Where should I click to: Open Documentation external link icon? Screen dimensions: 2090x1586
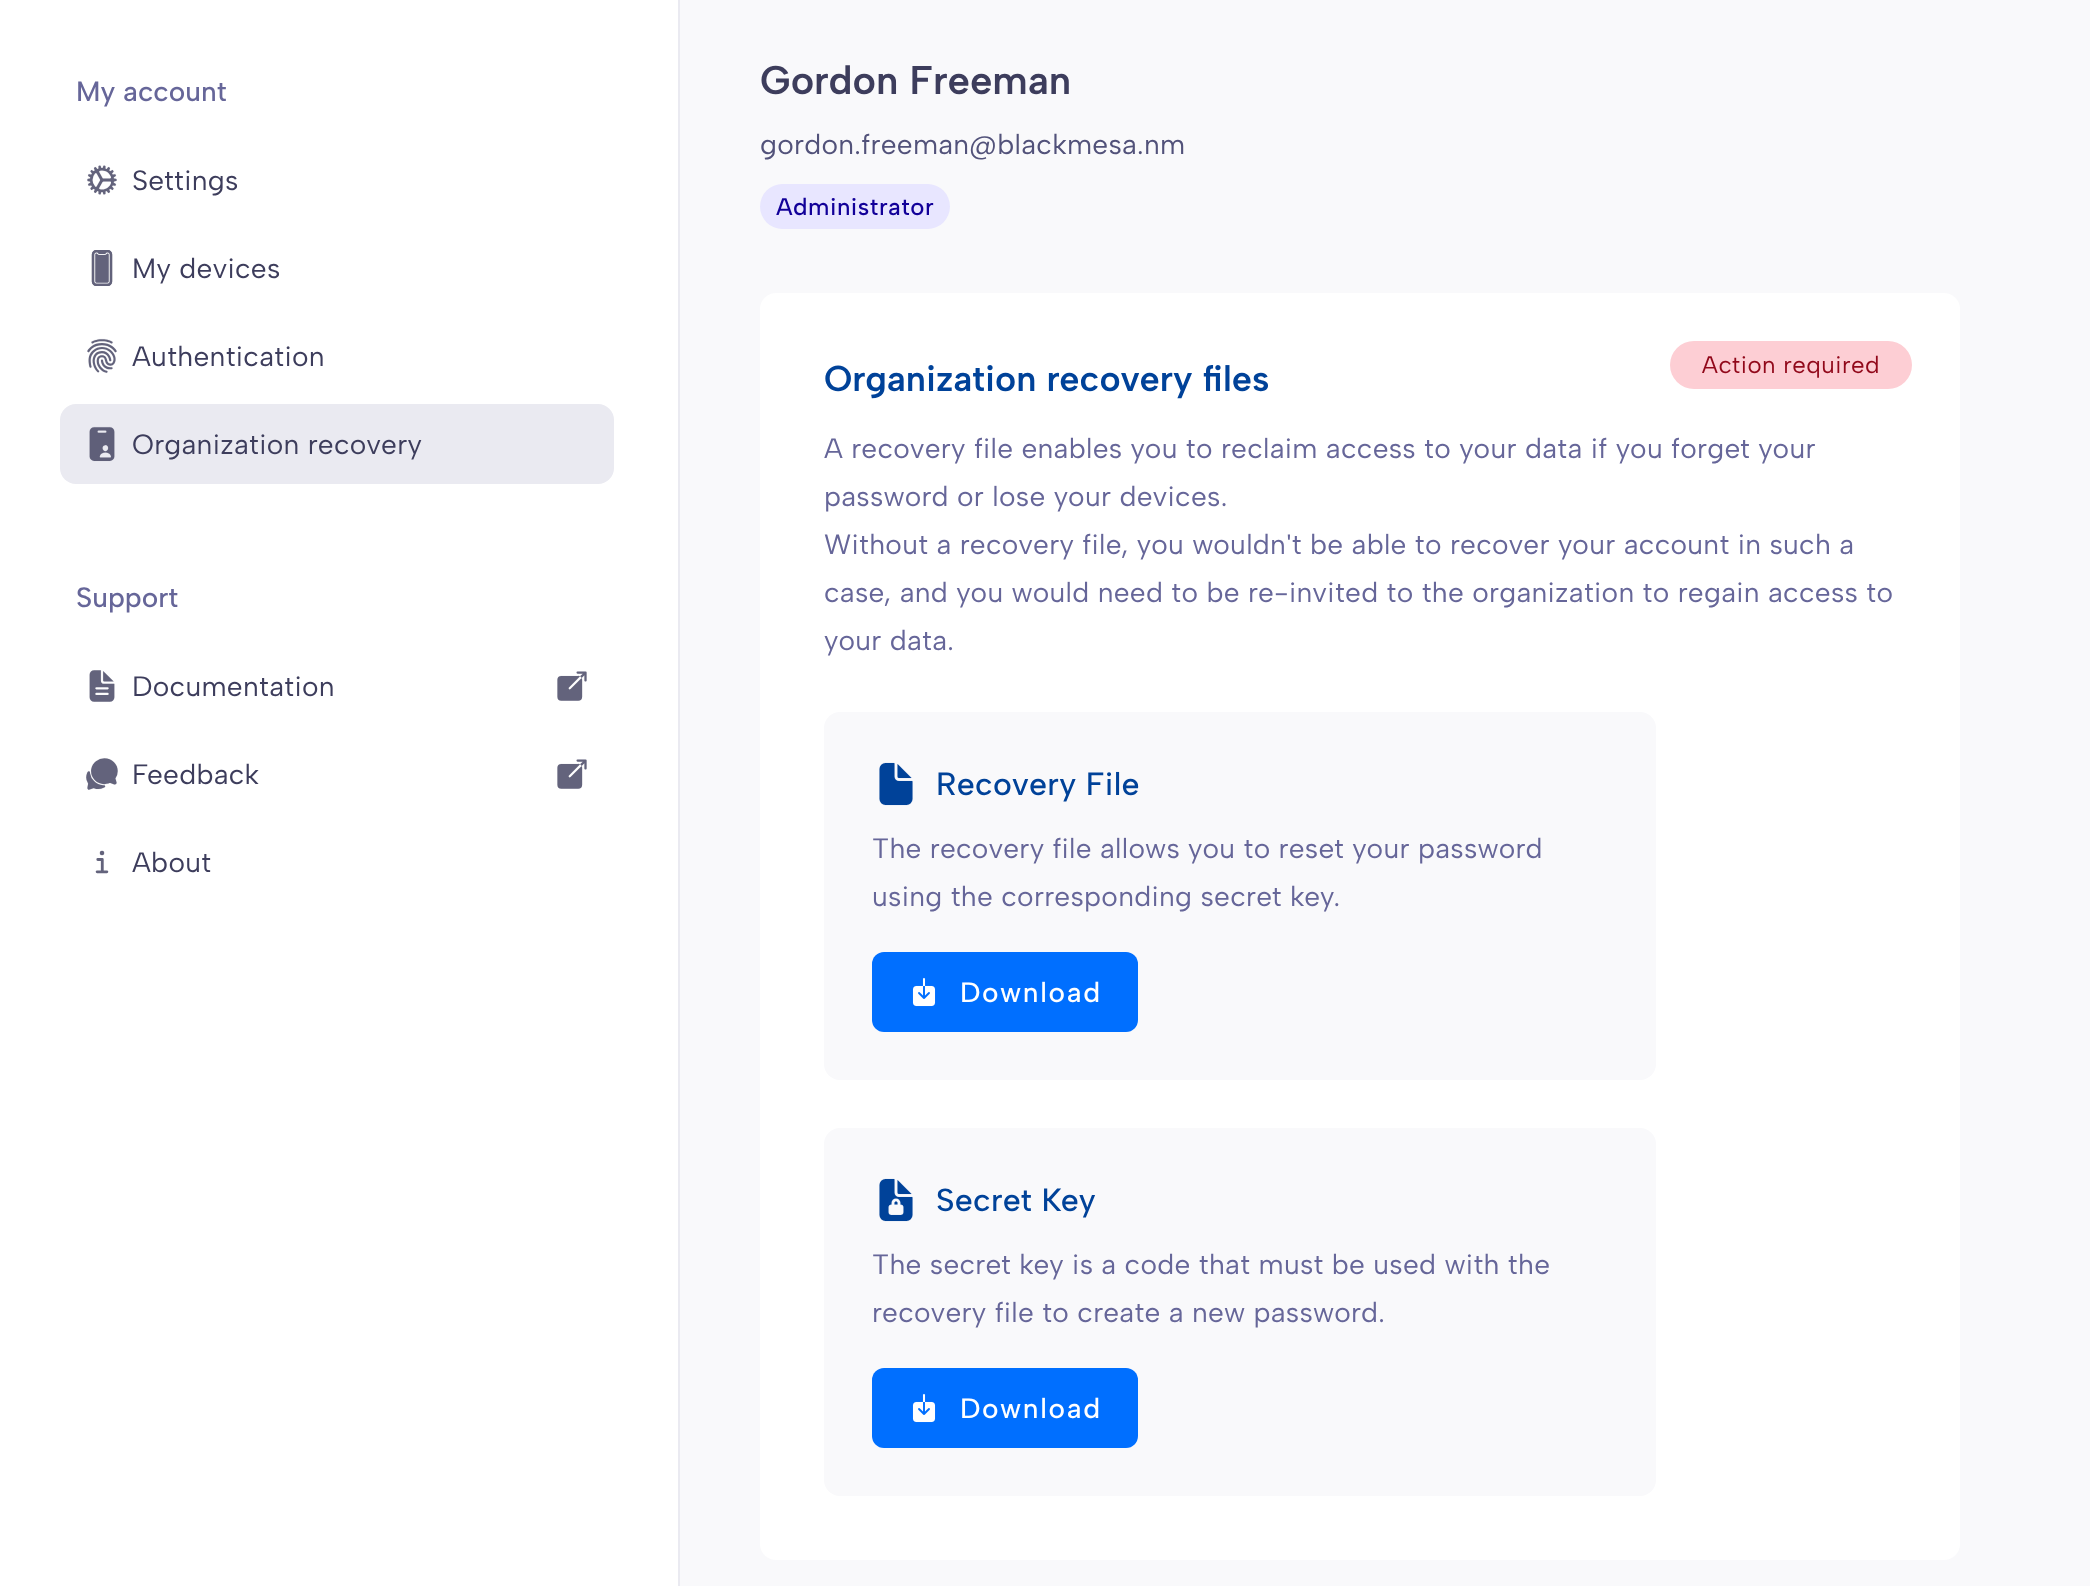click(571, 686)
